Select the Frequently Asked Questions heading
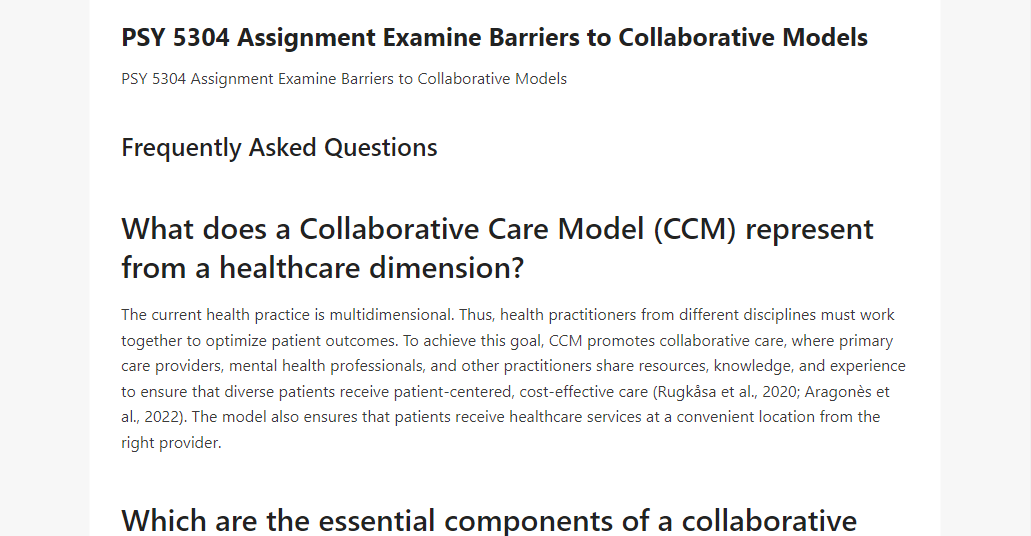Screen dimensions: 1031x536 click(x=279, y=148)
